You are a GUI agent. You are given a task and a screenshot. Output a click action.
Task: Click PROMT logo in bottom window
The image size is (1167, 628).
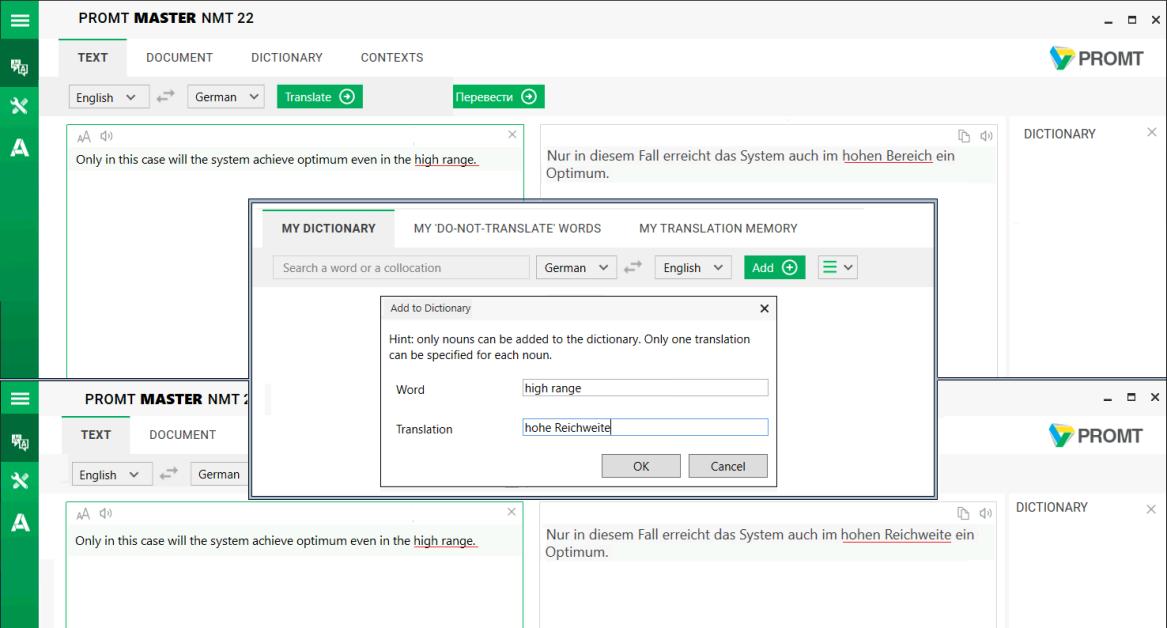tap(1096, 435)
